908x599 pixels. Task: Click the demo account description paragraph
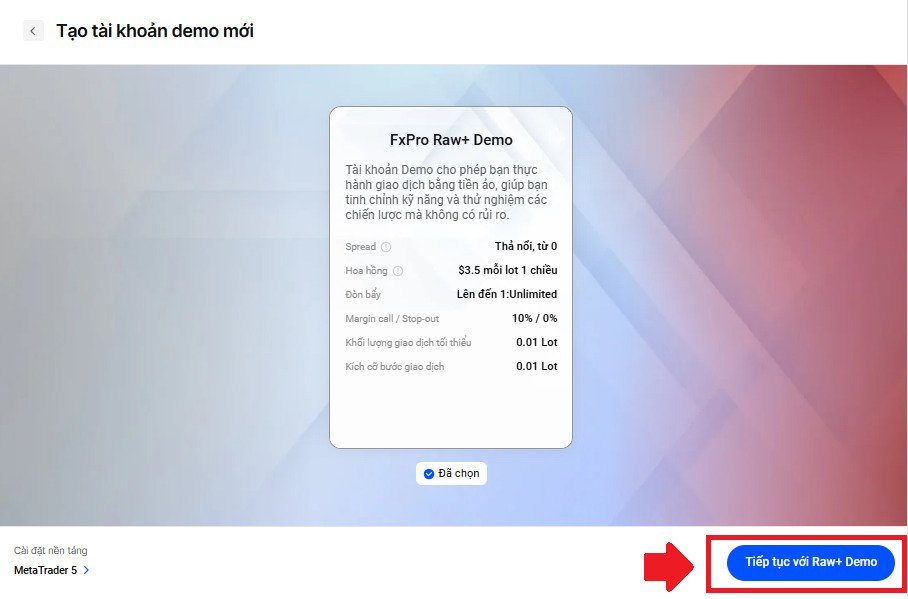[450, 193]
